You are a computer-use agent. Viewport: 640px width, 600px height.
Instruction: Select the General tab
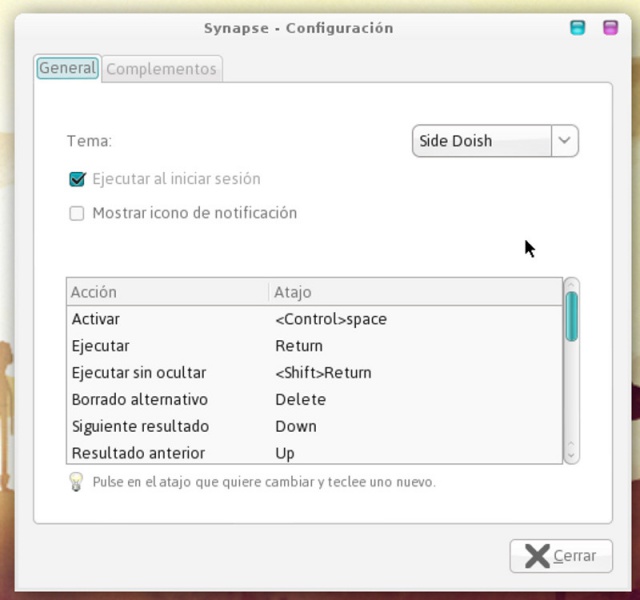[x=68, y=68]
